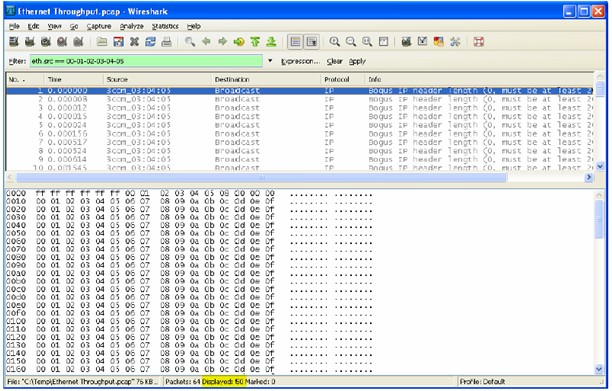This screenshot has height=391, width=612.
Task: Edit display filters icon
Action: pos(422,42)
